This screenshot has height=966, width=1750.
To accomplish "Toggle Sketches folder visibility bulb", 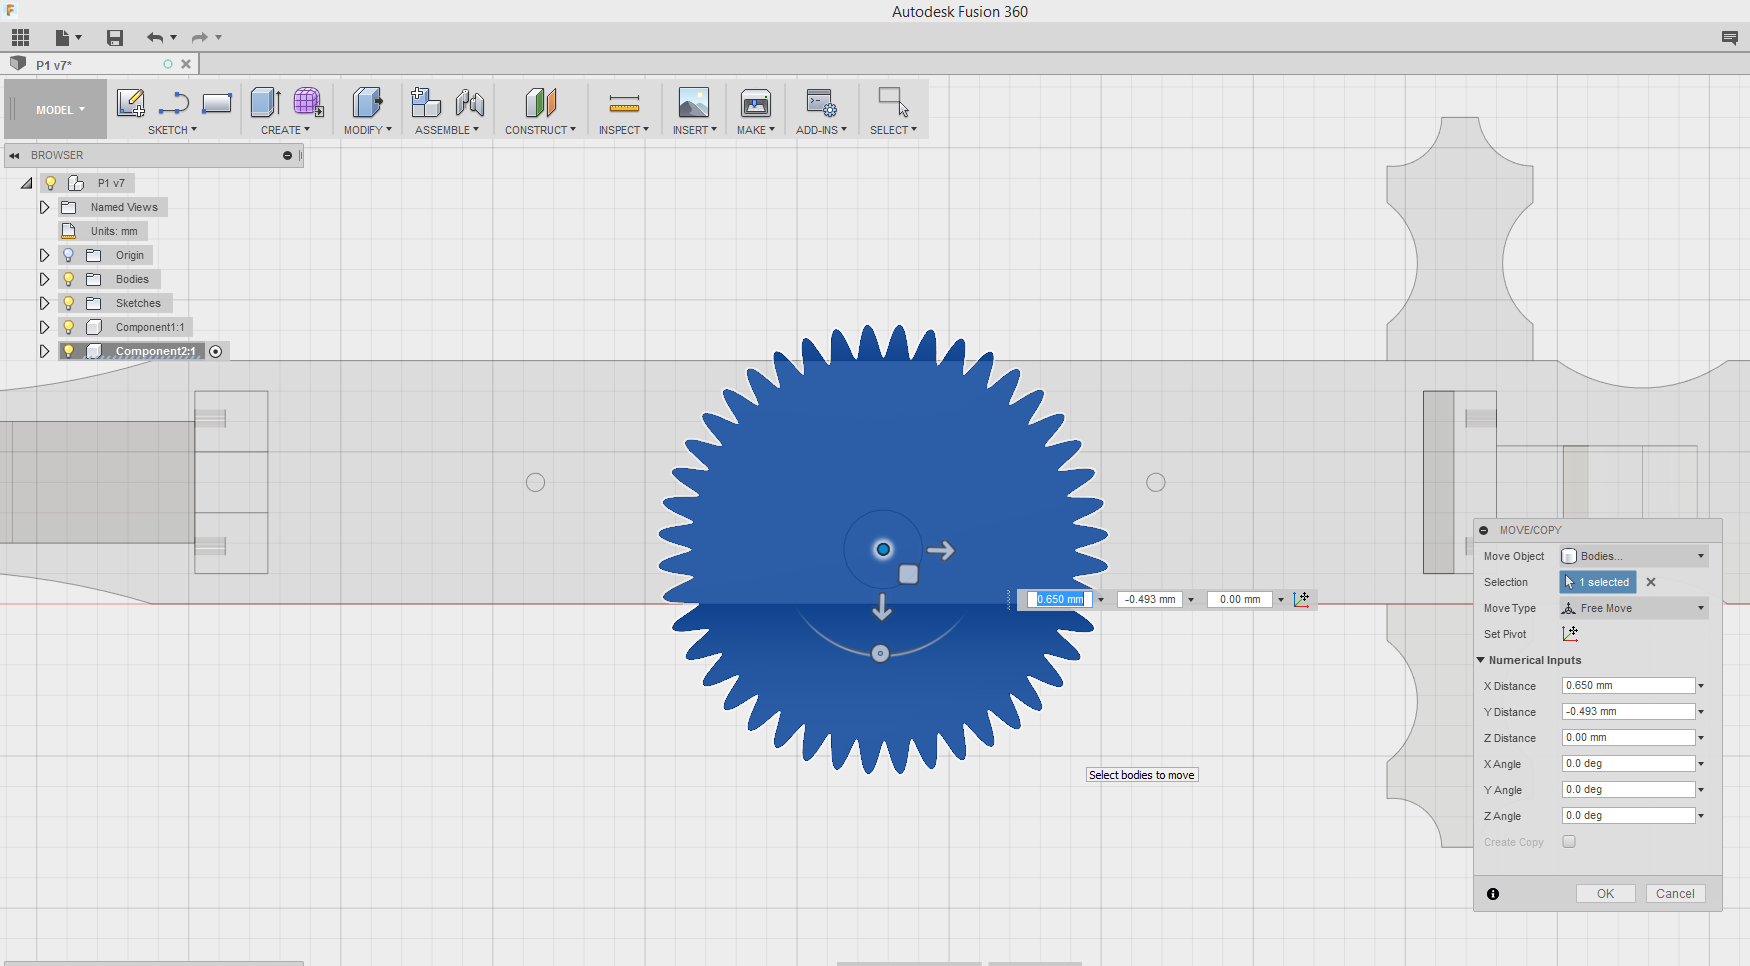I will [69, 303].
